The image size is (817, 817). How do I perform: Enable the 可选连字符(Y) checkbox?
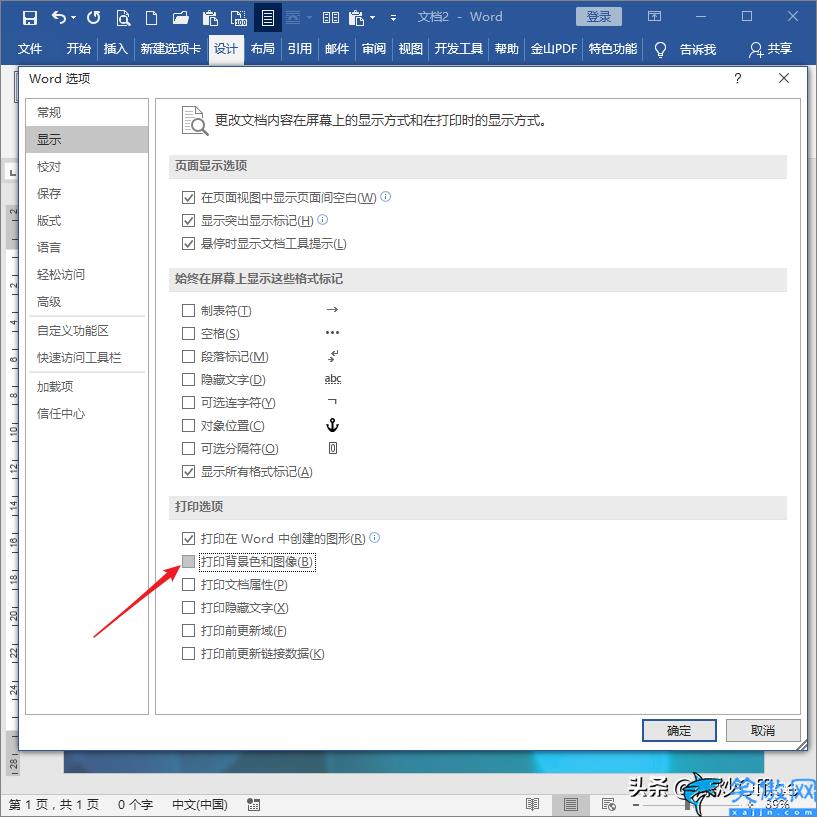[188, 402]
